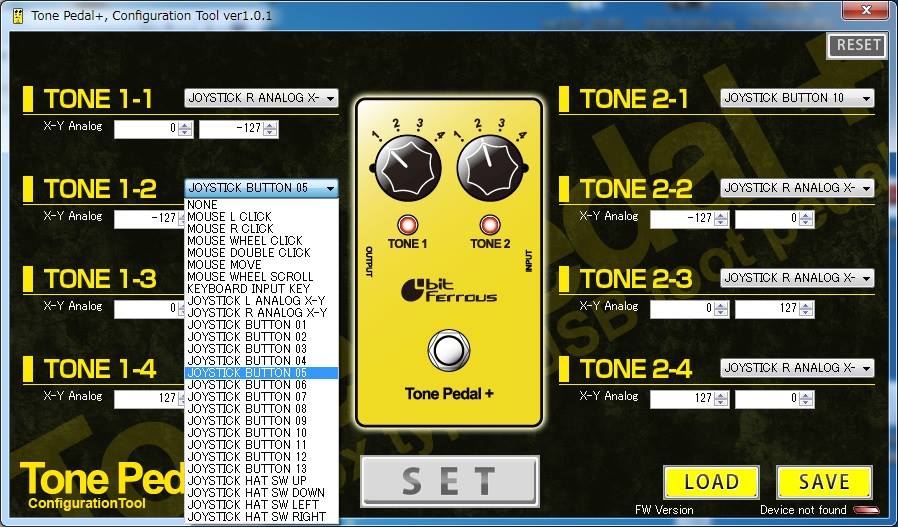
Task: Click the yellow LOAD button
Action: [x=711, y=482]
